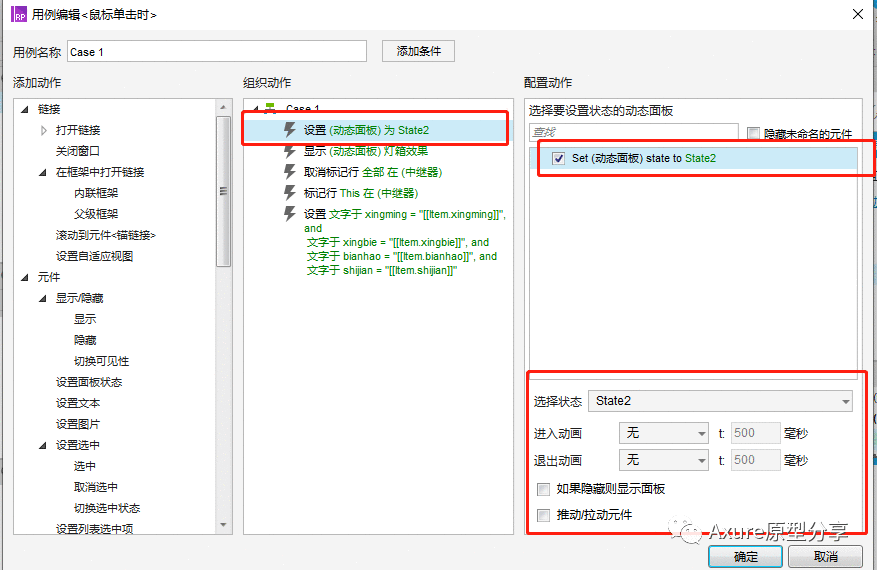This screenshot has width=877, height=570.
Task: Select 切换选中状态 action
Action: coord(107,508)
